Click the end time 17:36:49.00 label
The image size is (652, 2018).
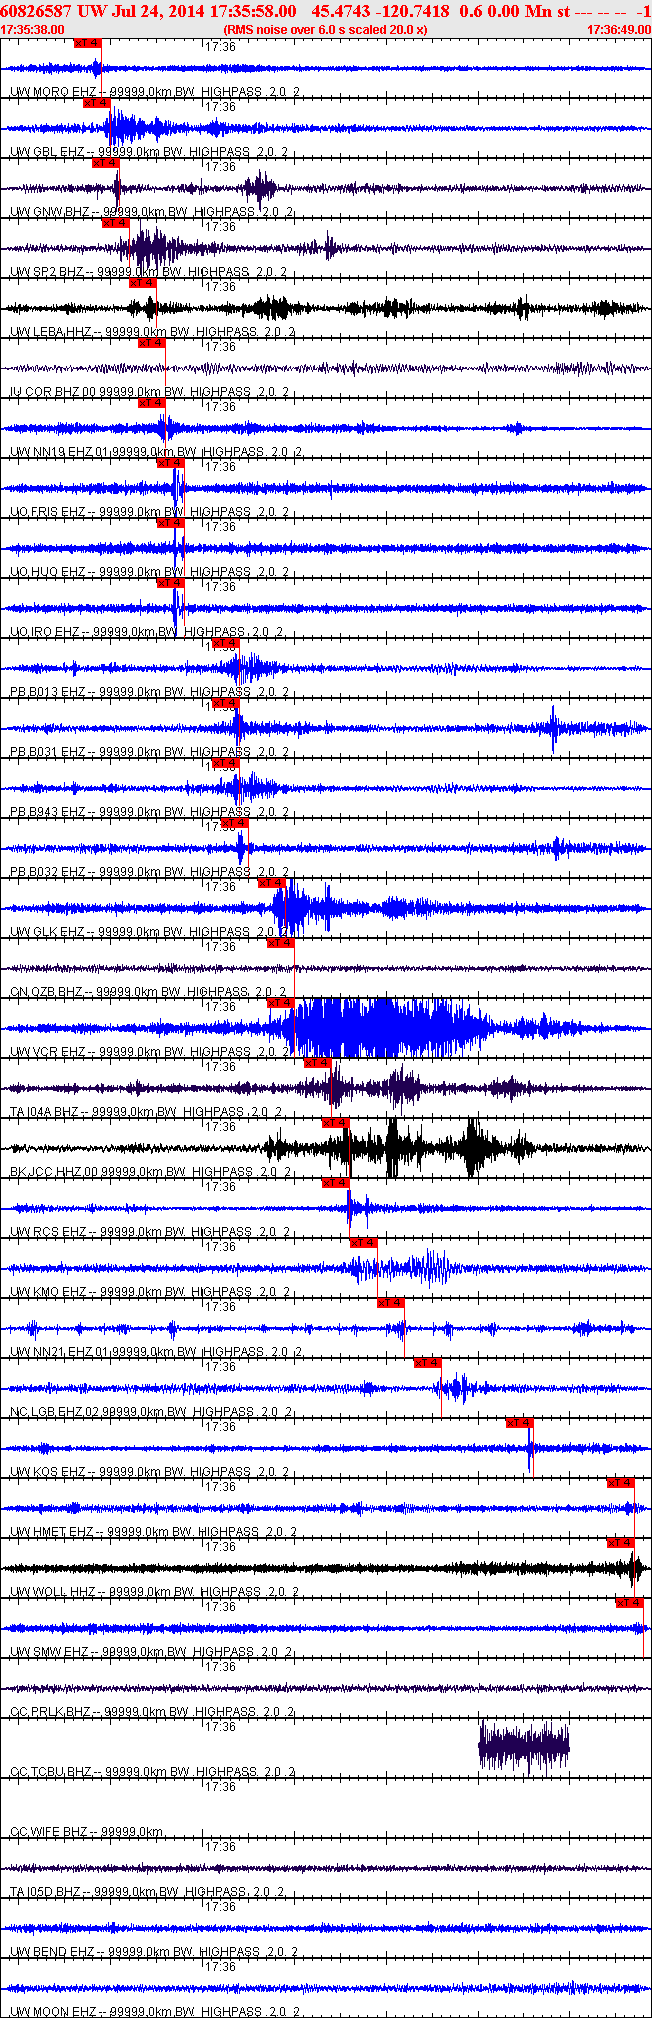click(x=618, y=30)
